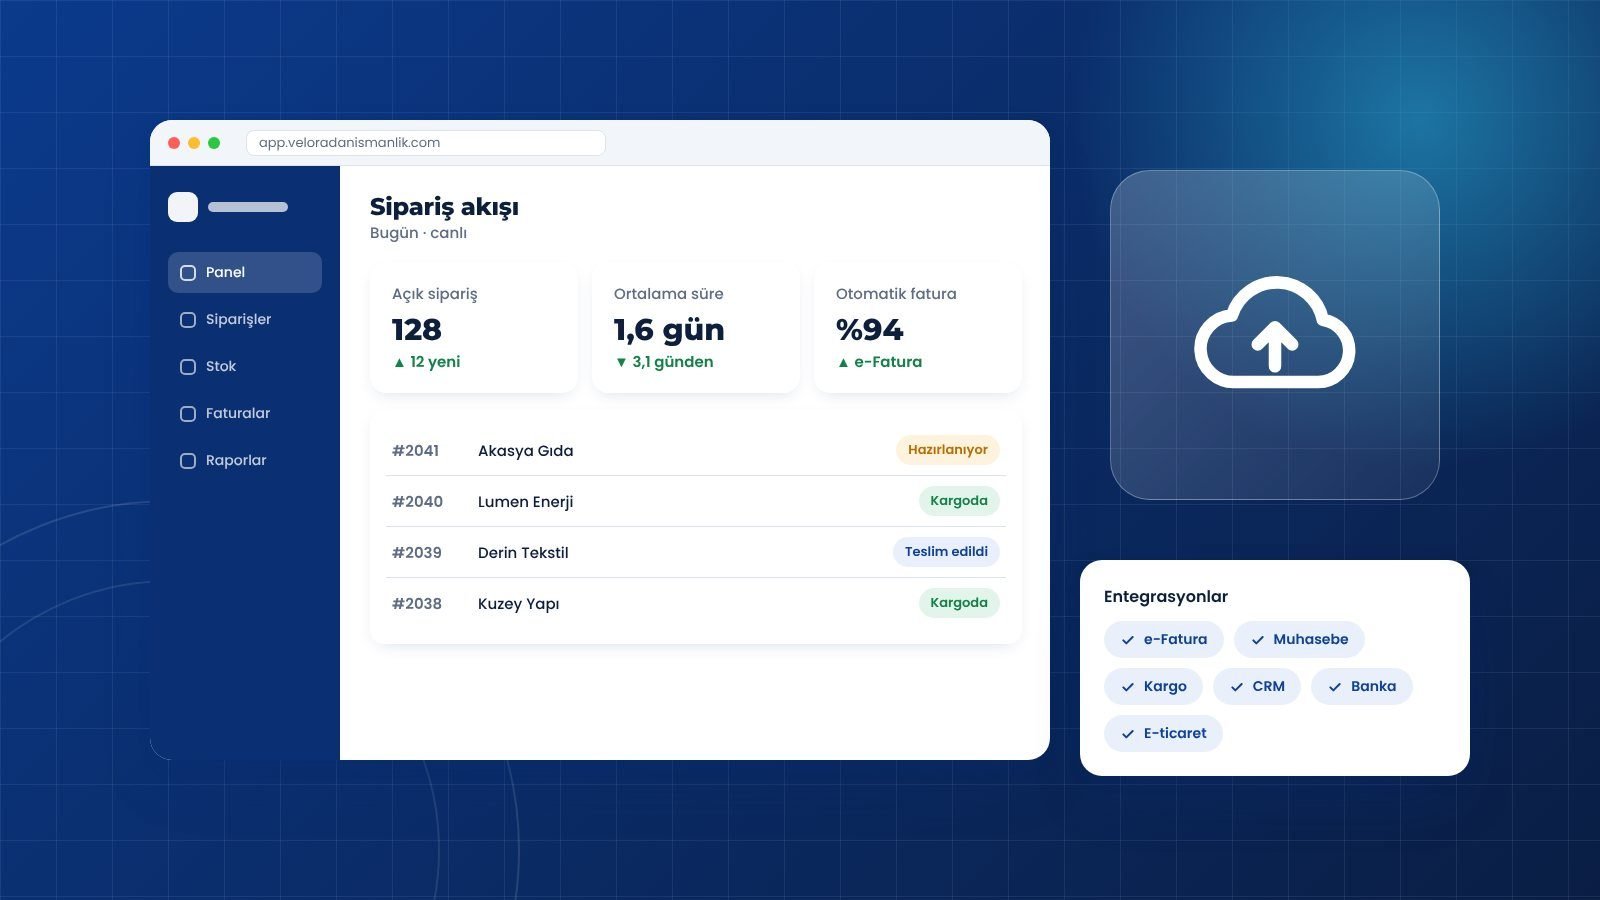Toggle the Kargo integration chip
The image size is (1600, 900).
[1153, 686]
